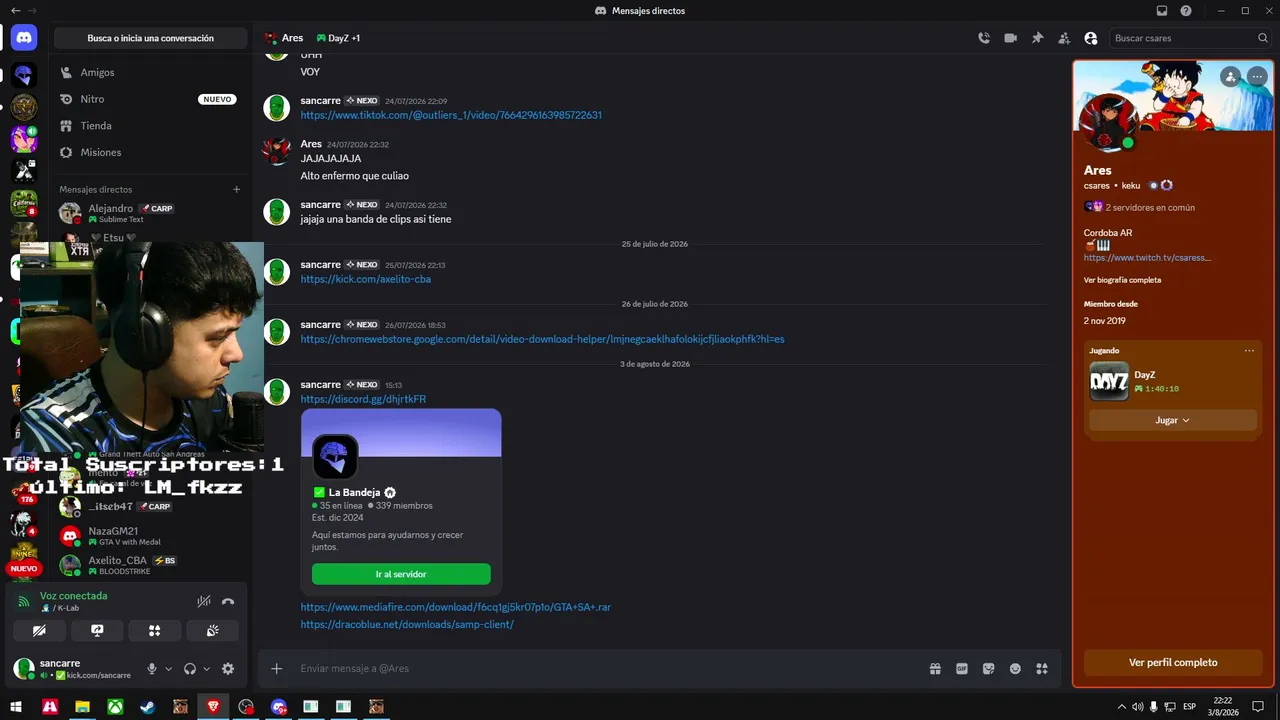Open Busca o inicia una conversación search
The image size is (1280, 720).
point(150,38)
